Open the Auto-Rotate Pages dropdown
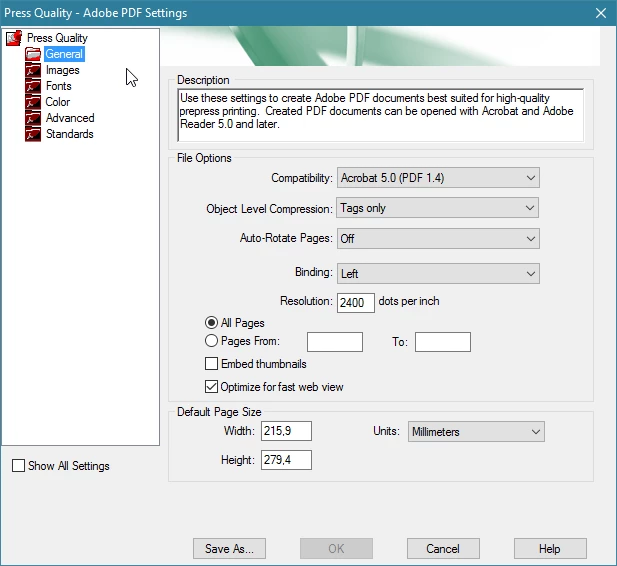The width and height of the screenshot is (617, 566). [x=438, y=239]
